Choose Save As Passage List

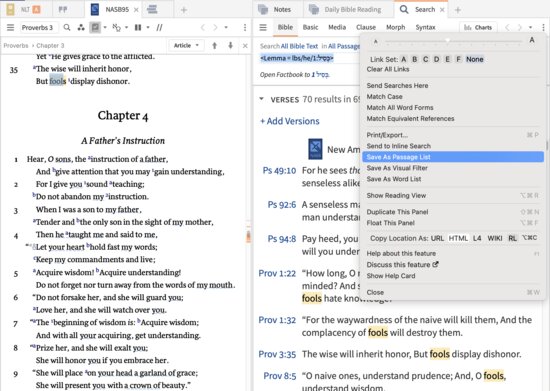453,157
